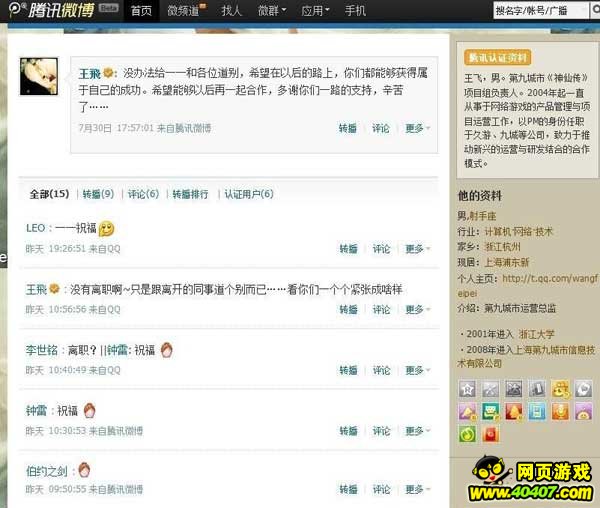Click the red envelope badge icon

tap(491, 434)
